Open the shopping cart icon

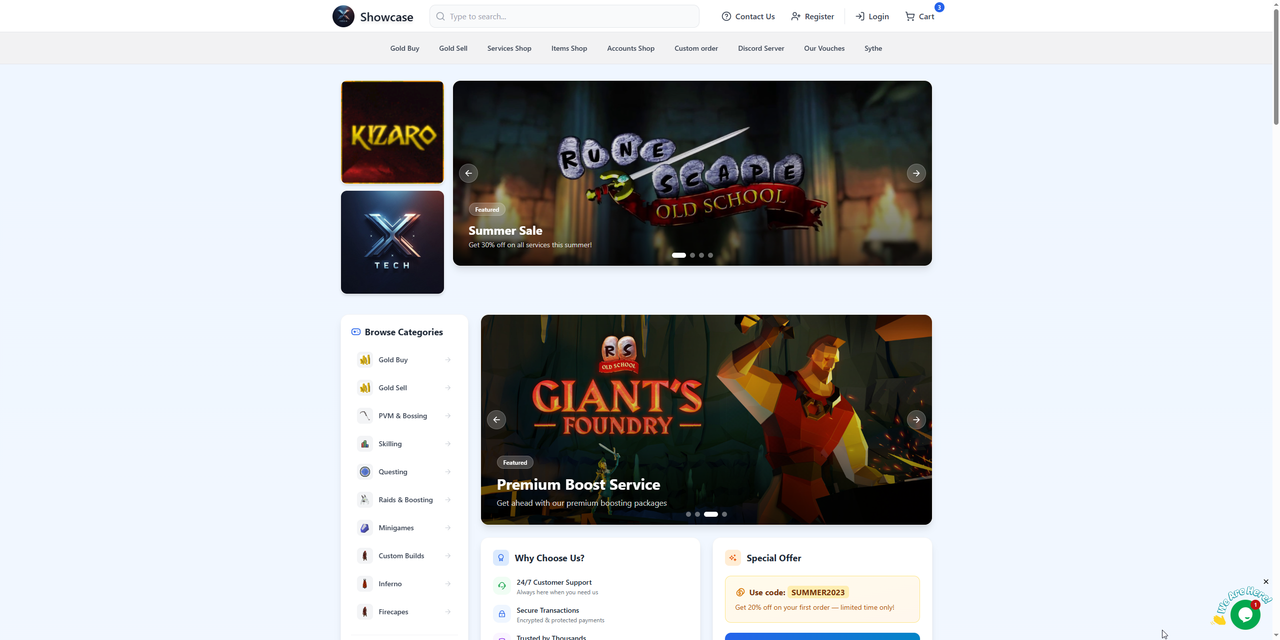point(910,16)
